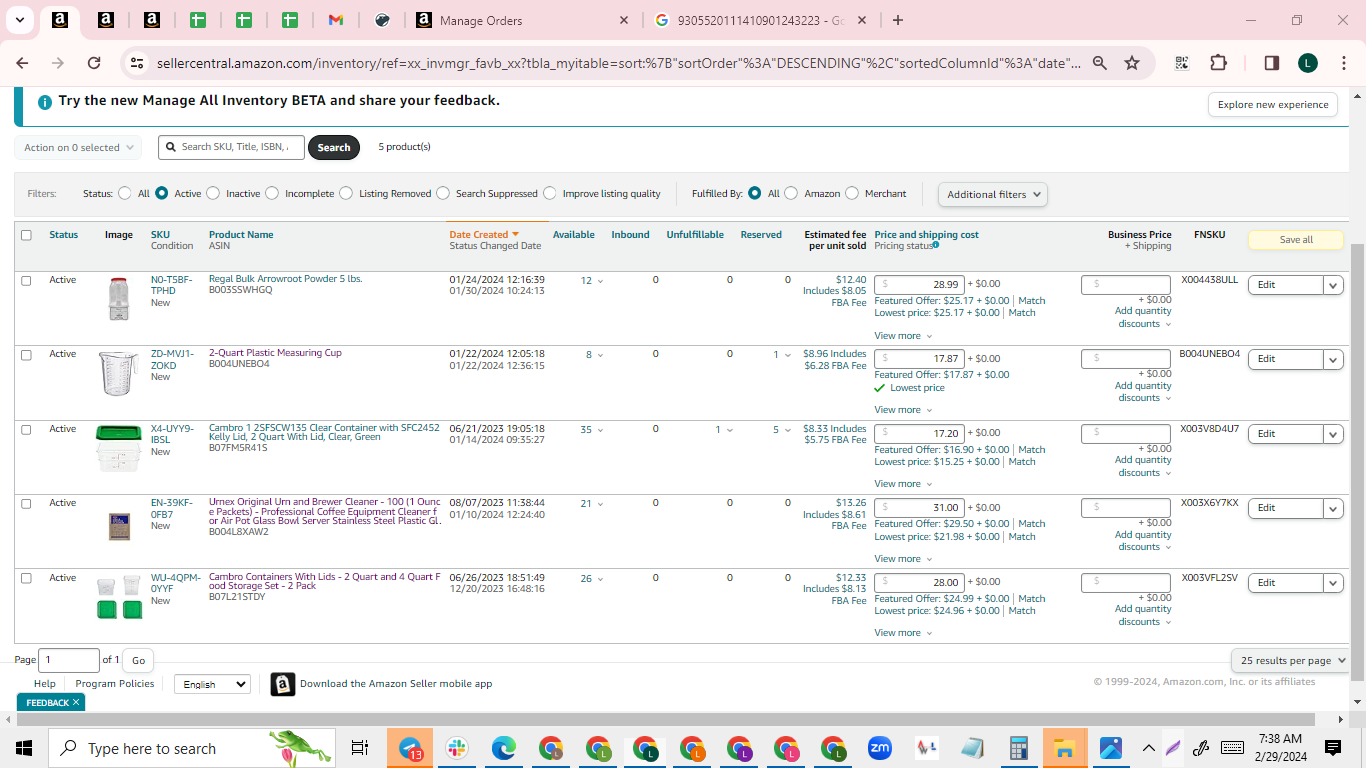Open the Action on 0 selected dropdown
Screen dimensions: 1366x768
tap(78, 147)
